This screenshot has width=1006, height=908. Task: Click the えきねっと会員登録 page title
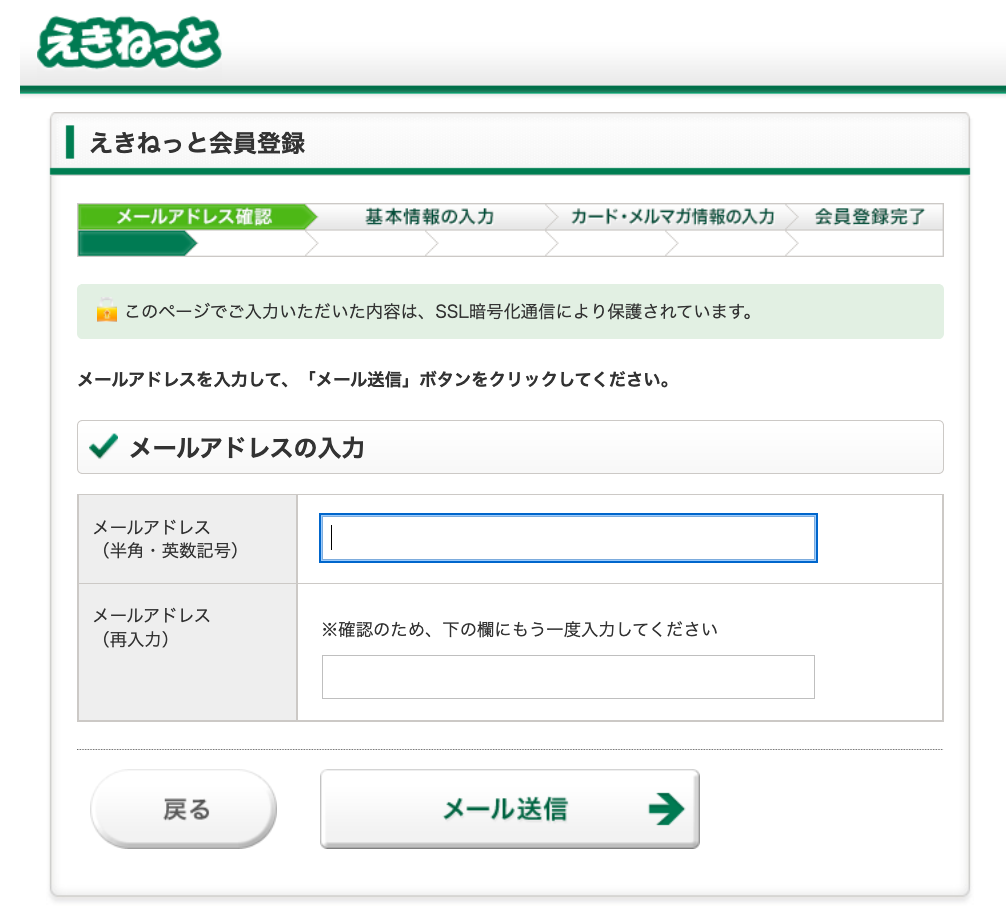point(197,143)
